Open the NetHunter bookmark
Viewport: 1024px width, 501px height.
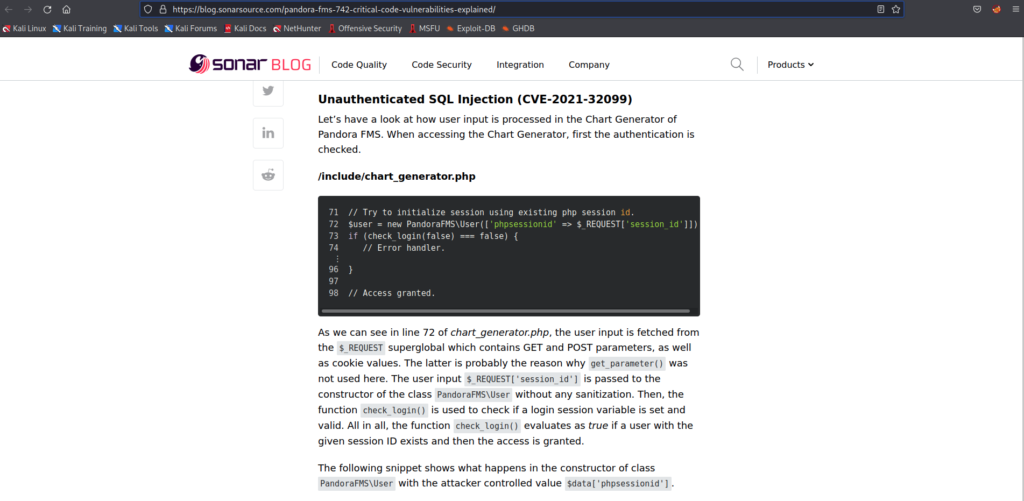click(297, 28)
